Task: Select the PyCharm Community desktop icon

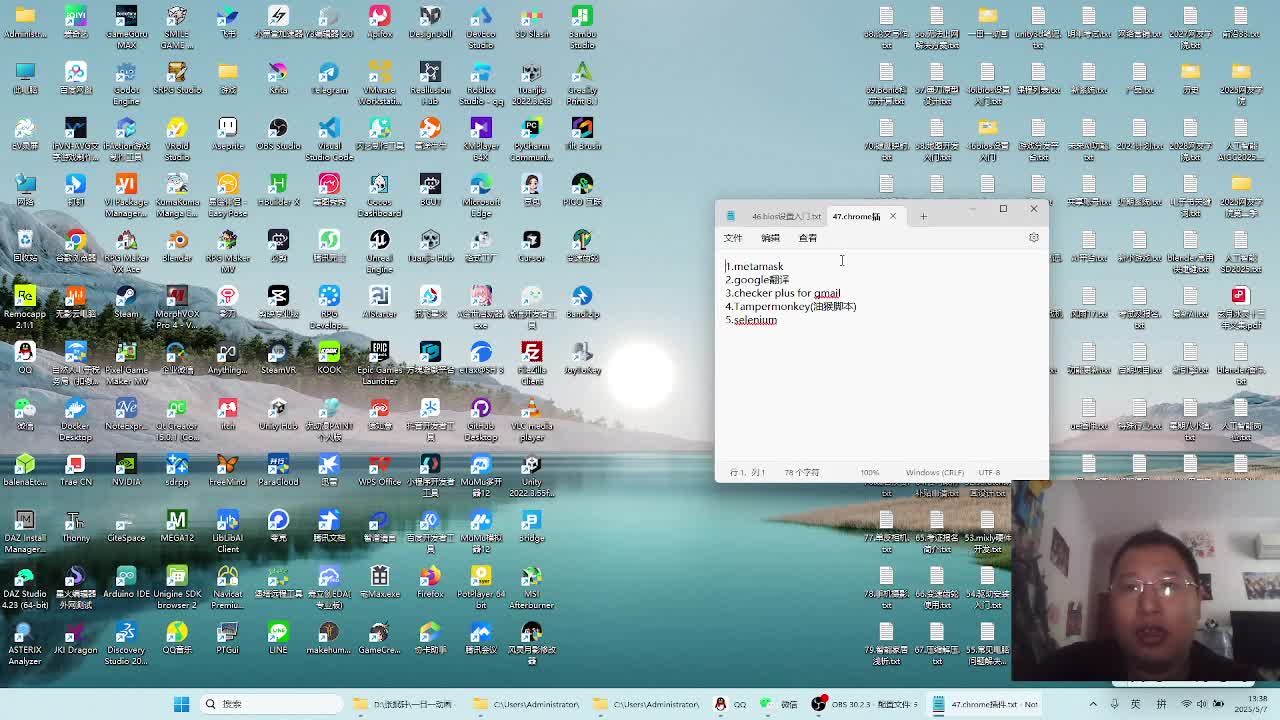Action: 532,139
